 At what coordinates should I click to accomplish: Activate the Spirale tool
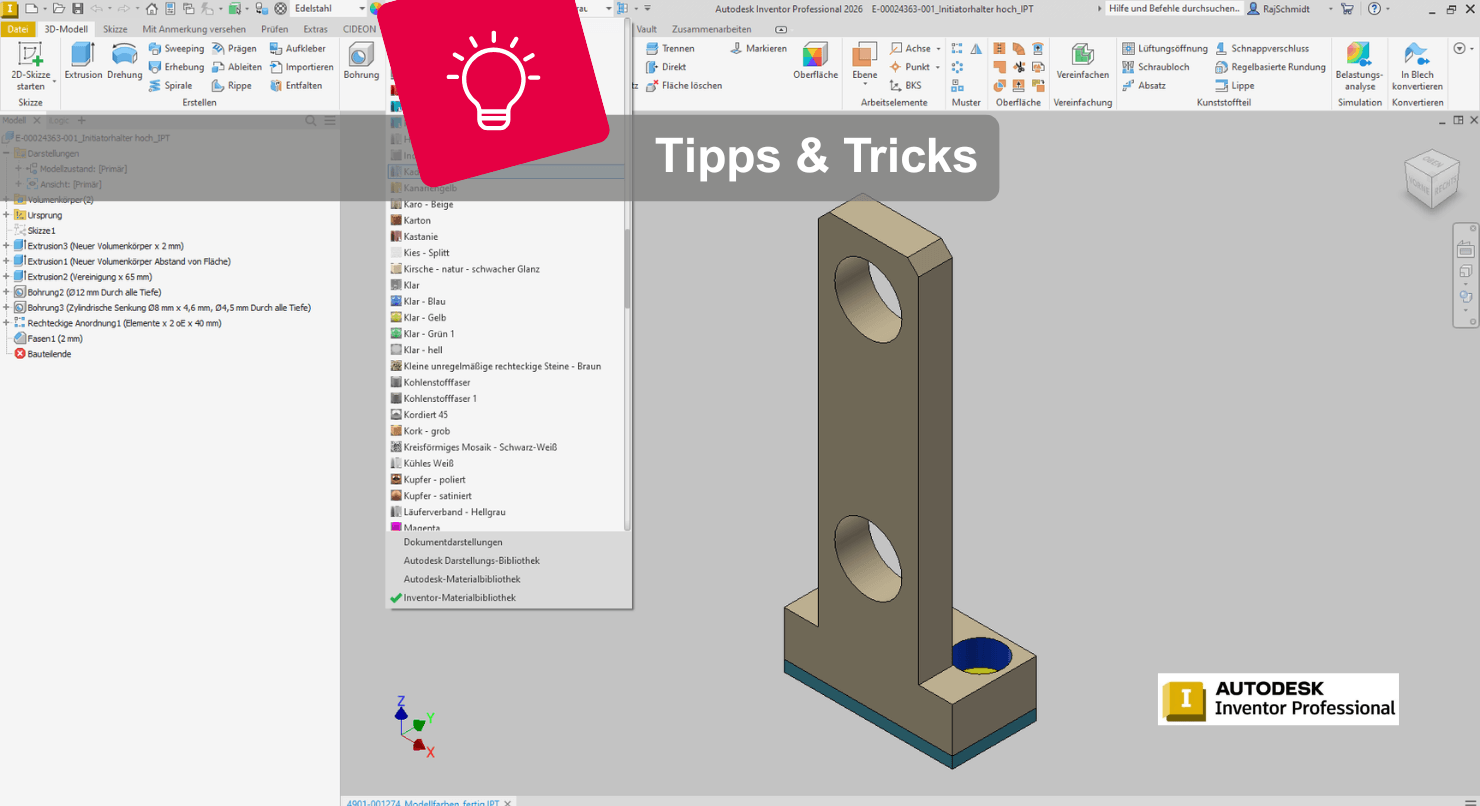tap(170, 86)
